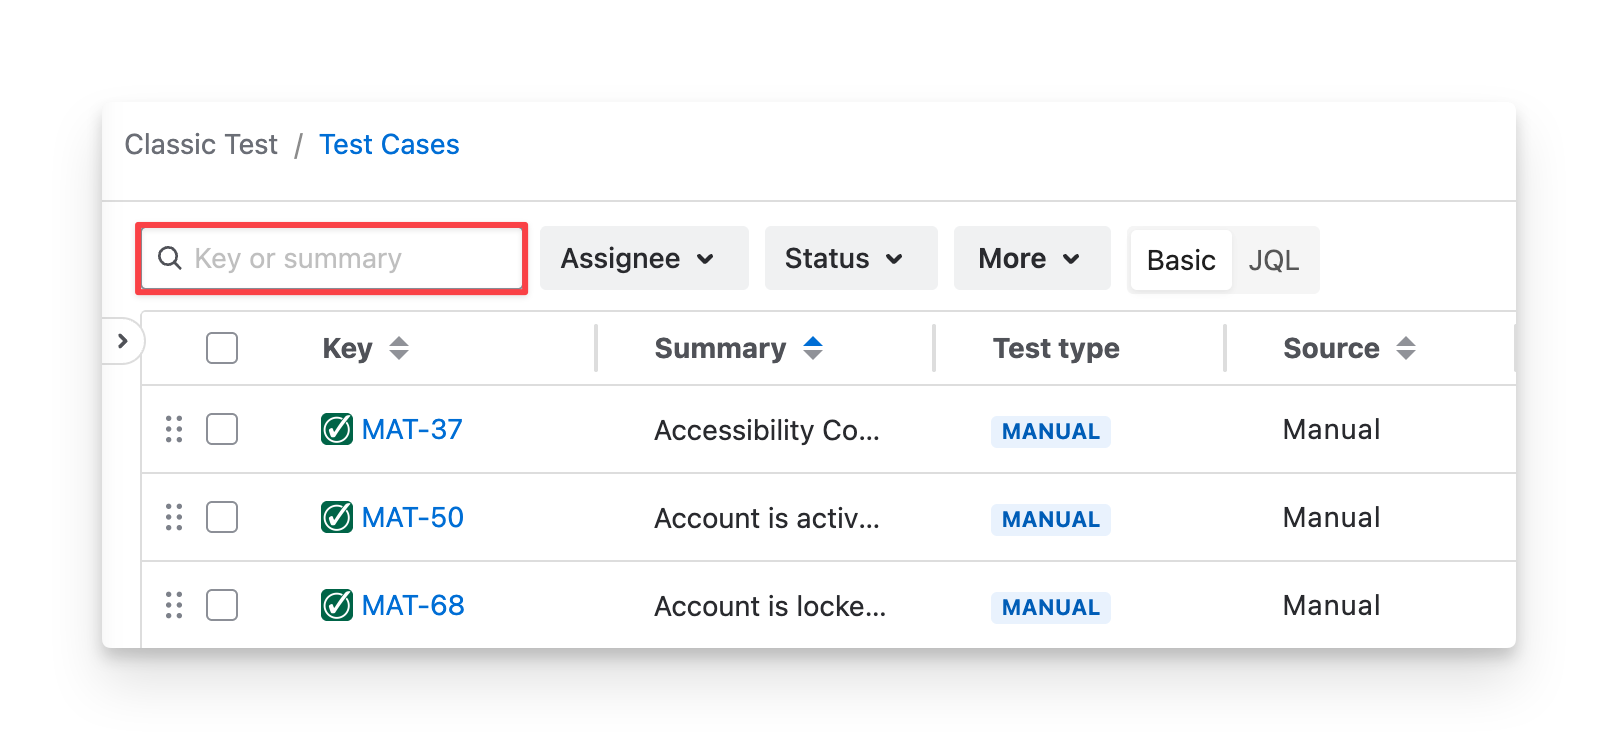Click the Key or summary search field
Screen dimensions: 1618x750
[332, 258]
